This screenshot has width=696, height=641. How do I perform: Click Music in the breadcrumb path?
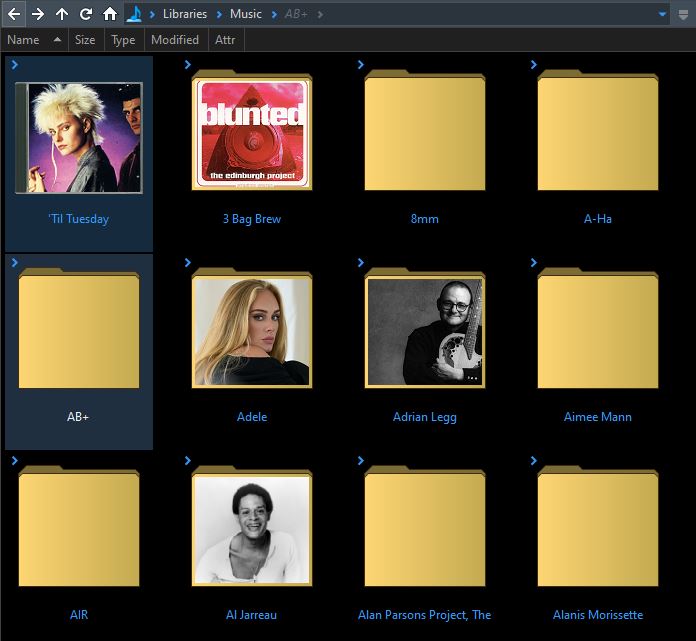(246, 14)
